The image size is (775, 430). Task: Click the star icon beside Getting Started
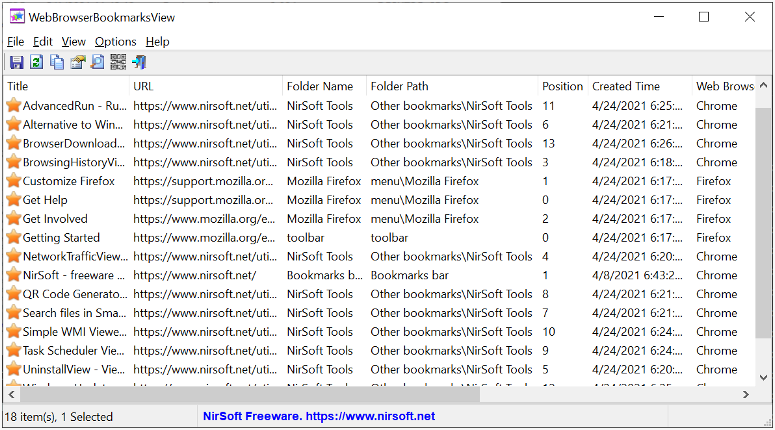click(13, 237)
